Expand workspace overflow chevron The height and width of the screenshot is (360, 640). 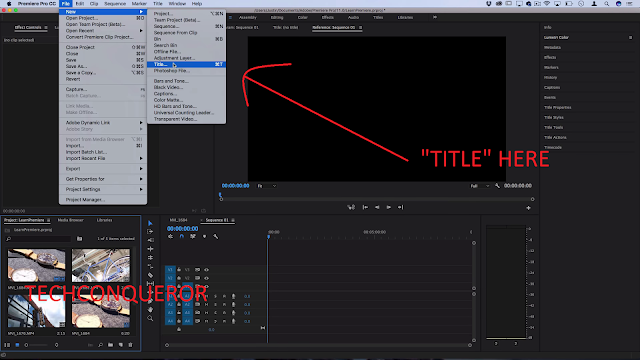[435, 17]
